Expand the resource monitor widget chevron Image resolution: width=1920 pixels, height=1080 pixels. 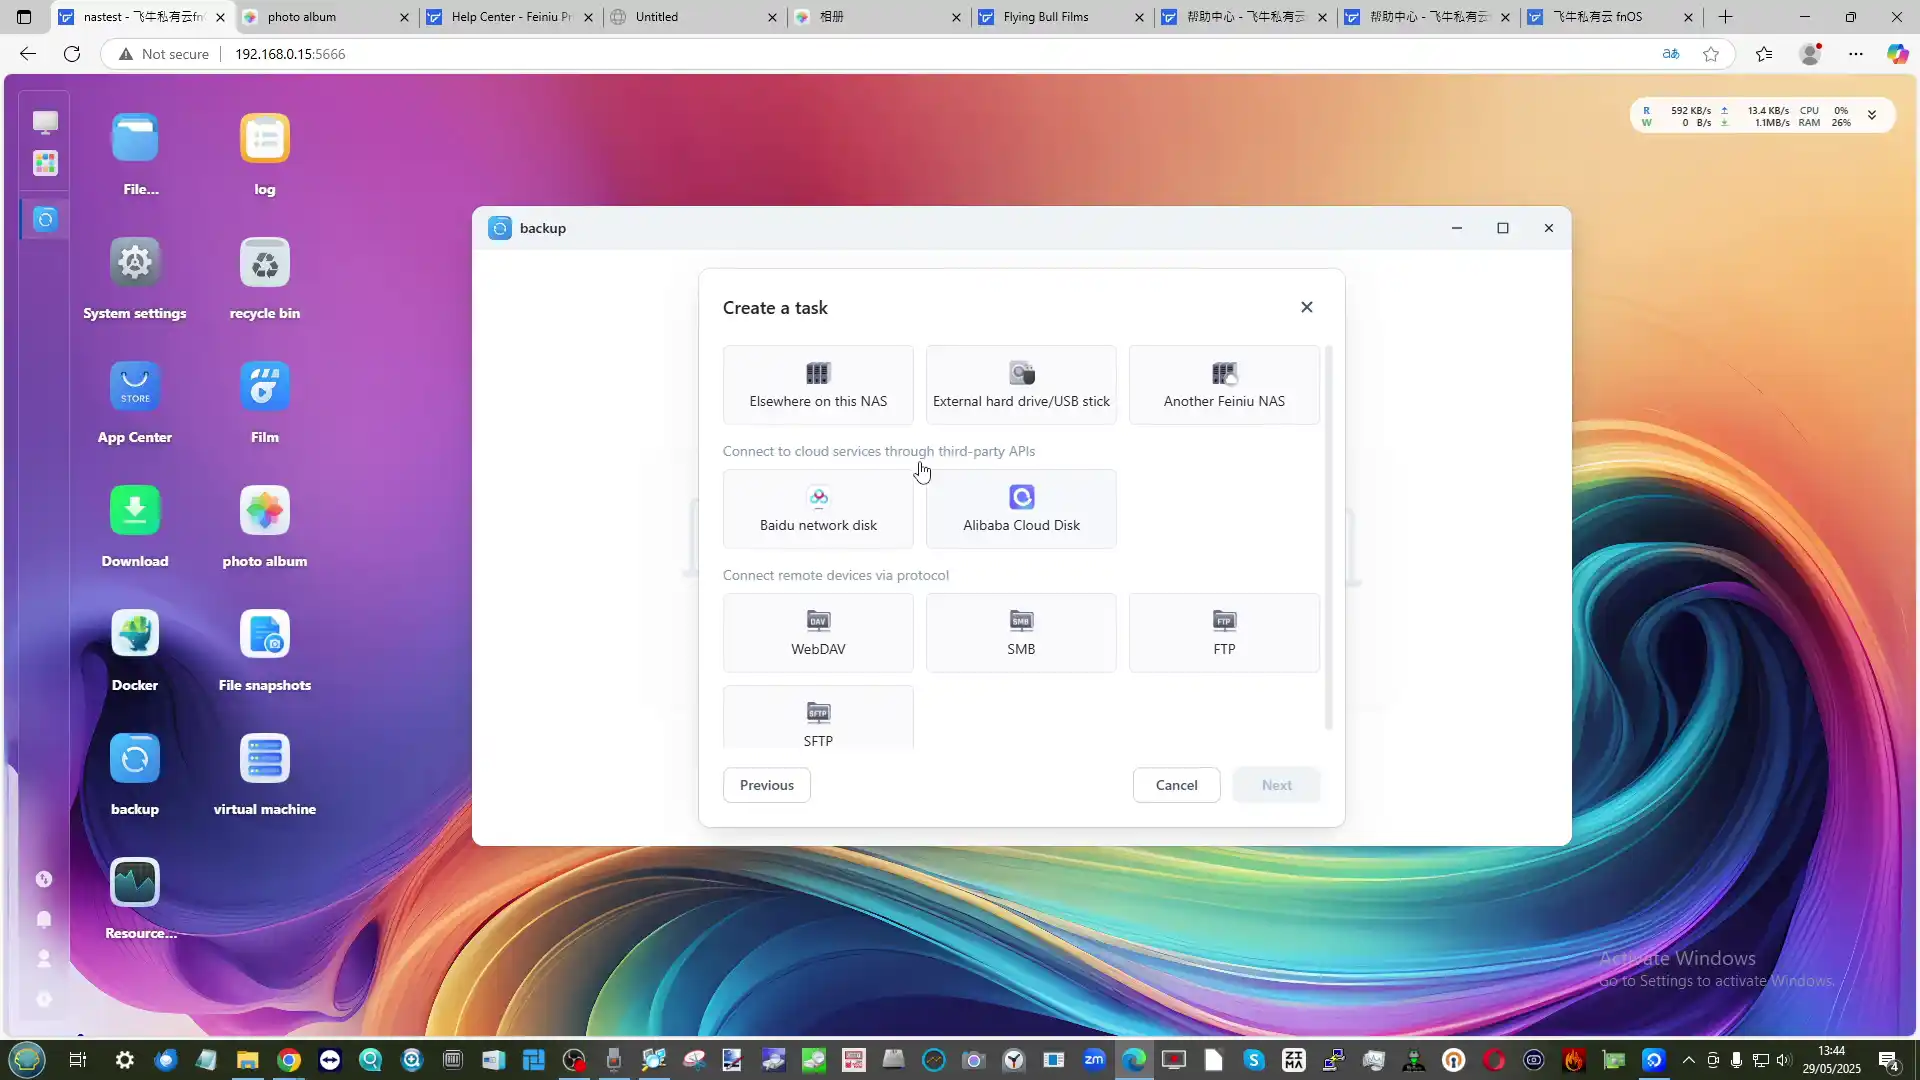click(x=1872, y=116)
